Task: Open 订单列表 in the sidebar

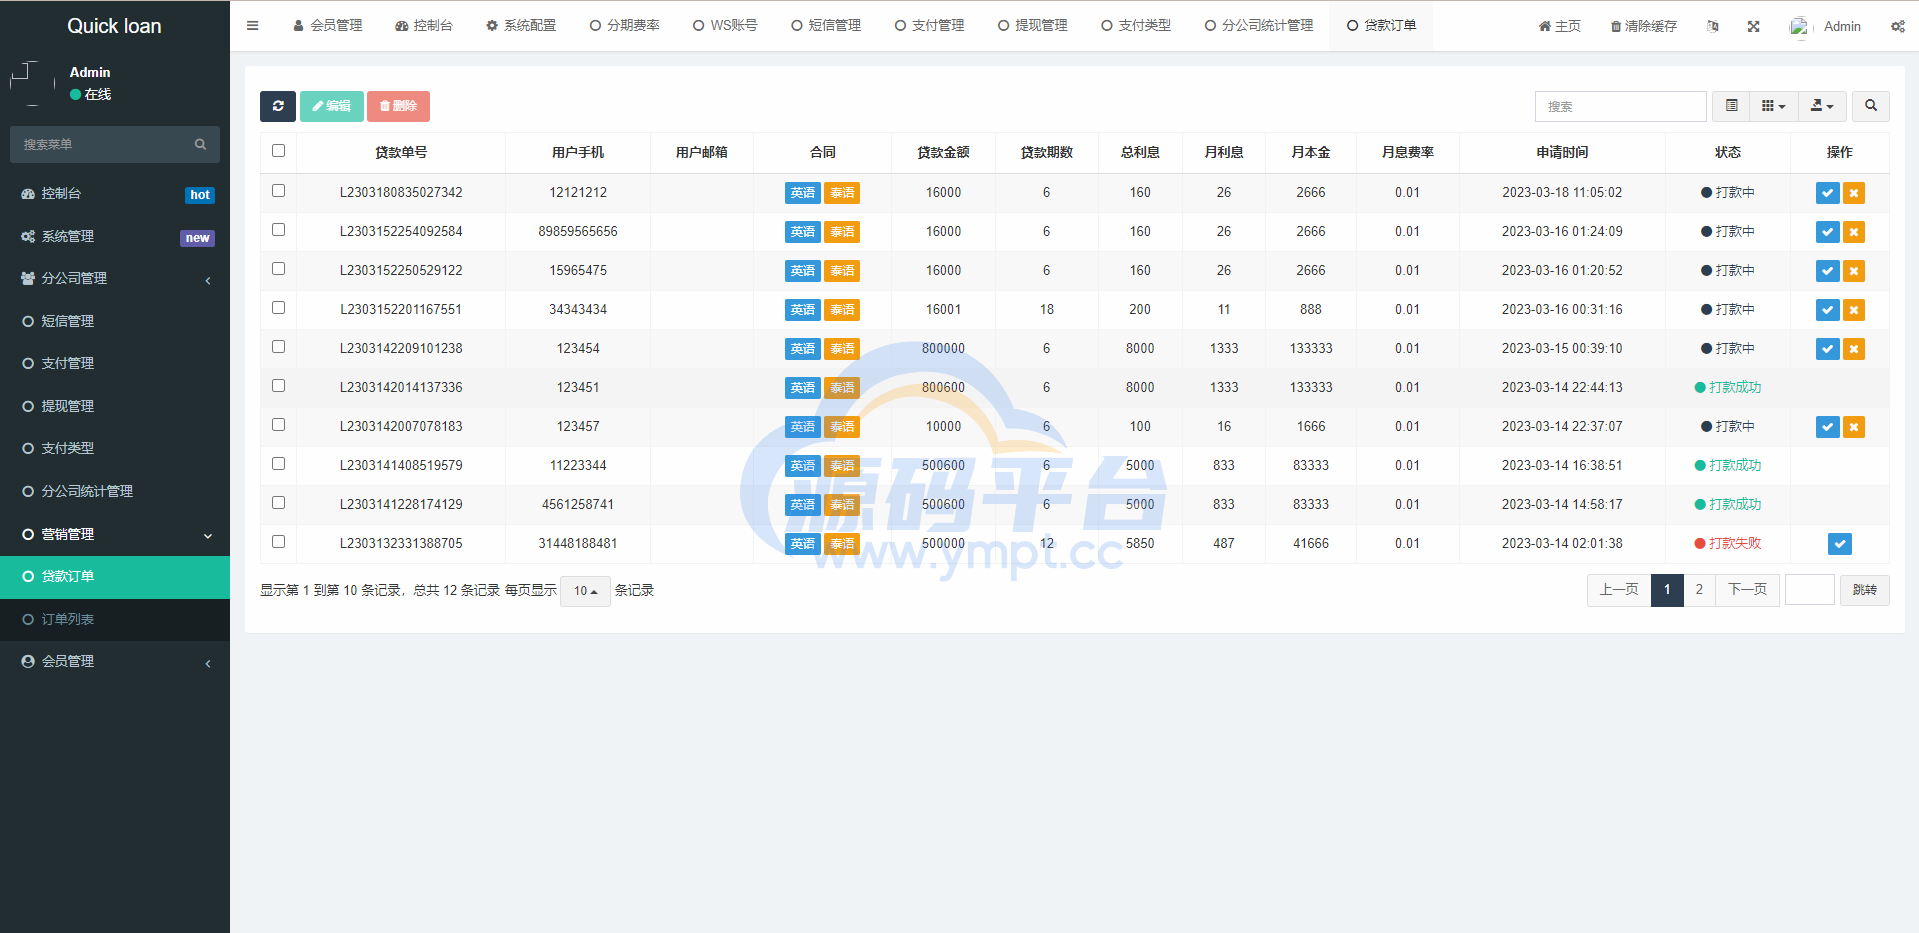Action: pos(115,619)
